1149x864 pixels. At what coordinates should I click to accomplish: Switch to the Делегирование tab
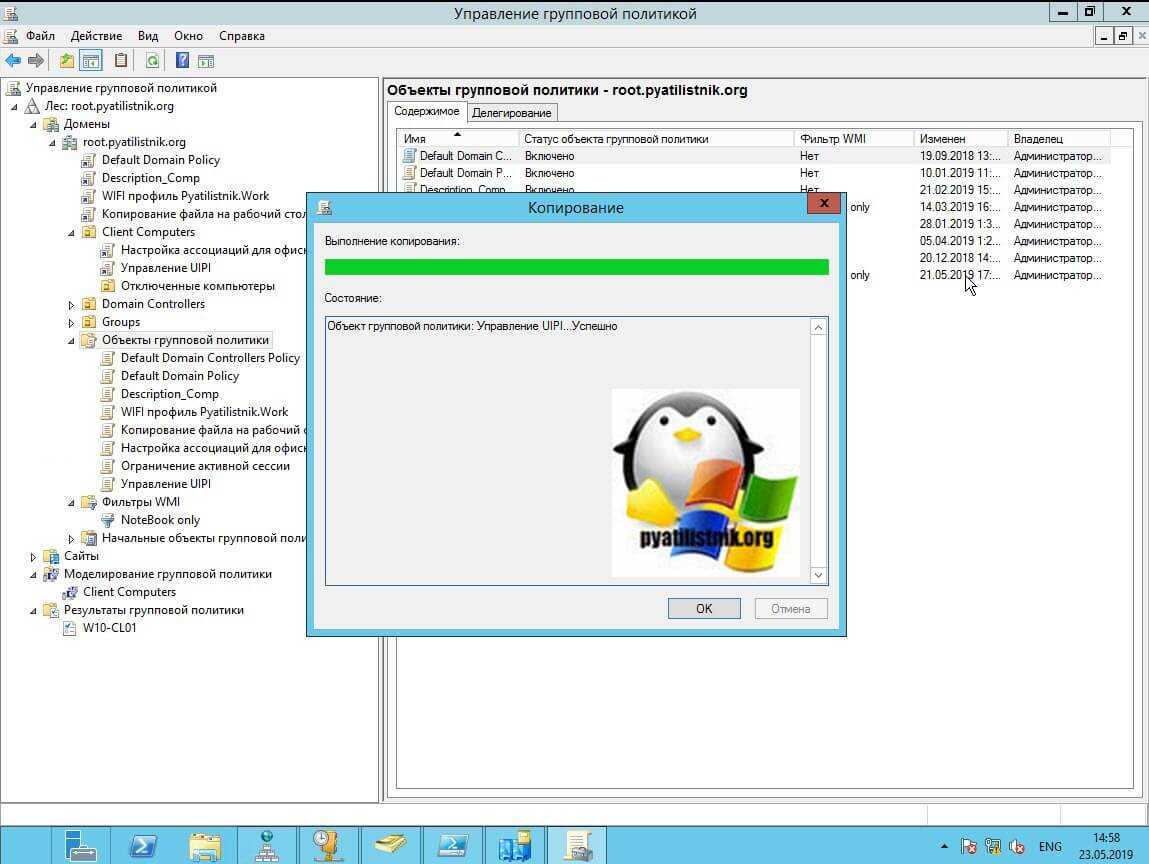point(511,113)
